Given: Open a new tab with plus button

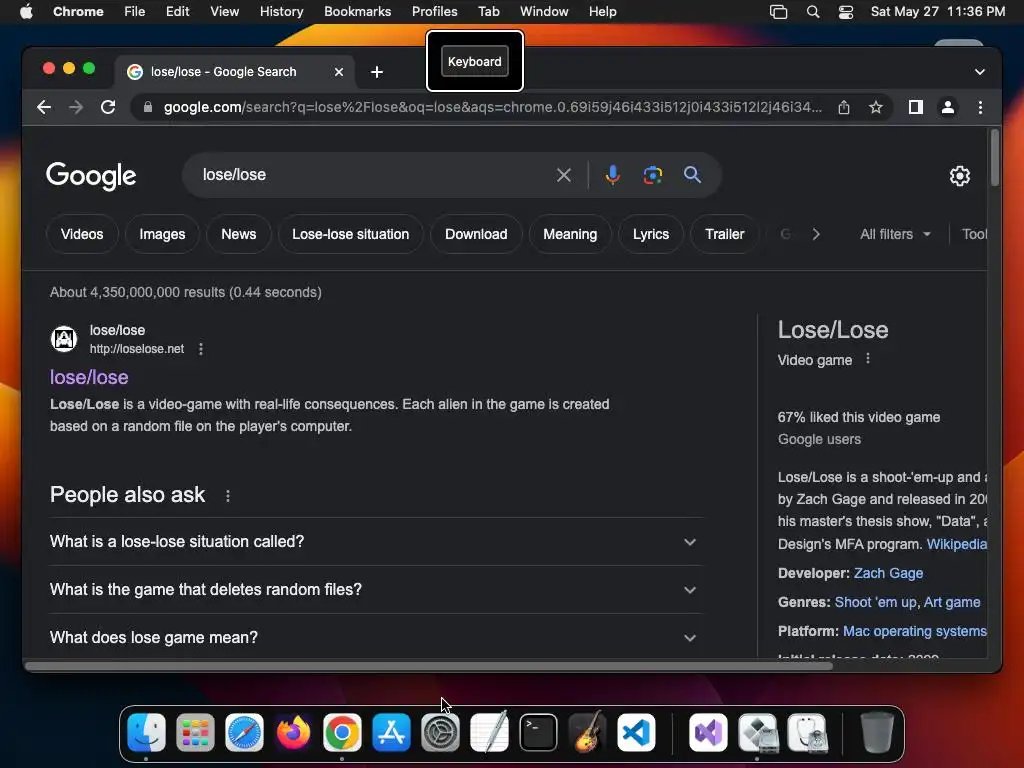Looking at the screenshot, I should pos(377,72).
